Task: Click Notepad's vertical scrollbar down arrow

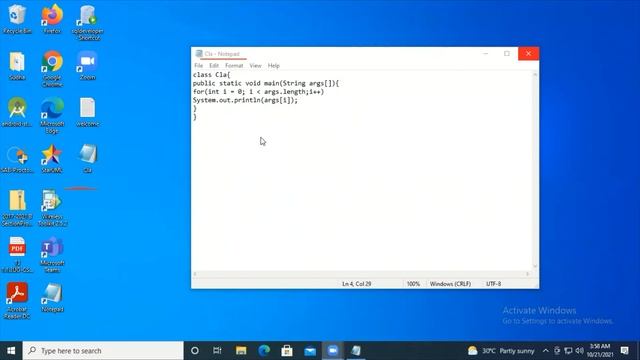Action: (535, 266)
